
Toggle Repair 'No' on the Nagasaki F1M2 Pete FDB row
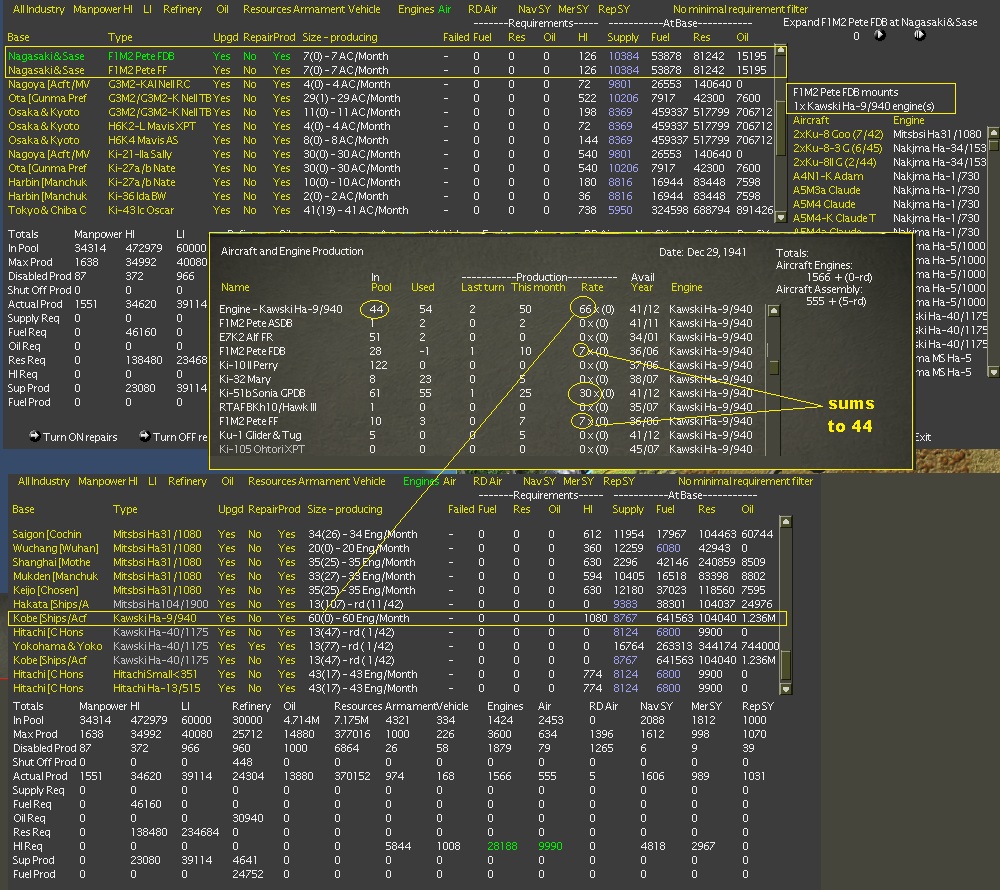249,56
